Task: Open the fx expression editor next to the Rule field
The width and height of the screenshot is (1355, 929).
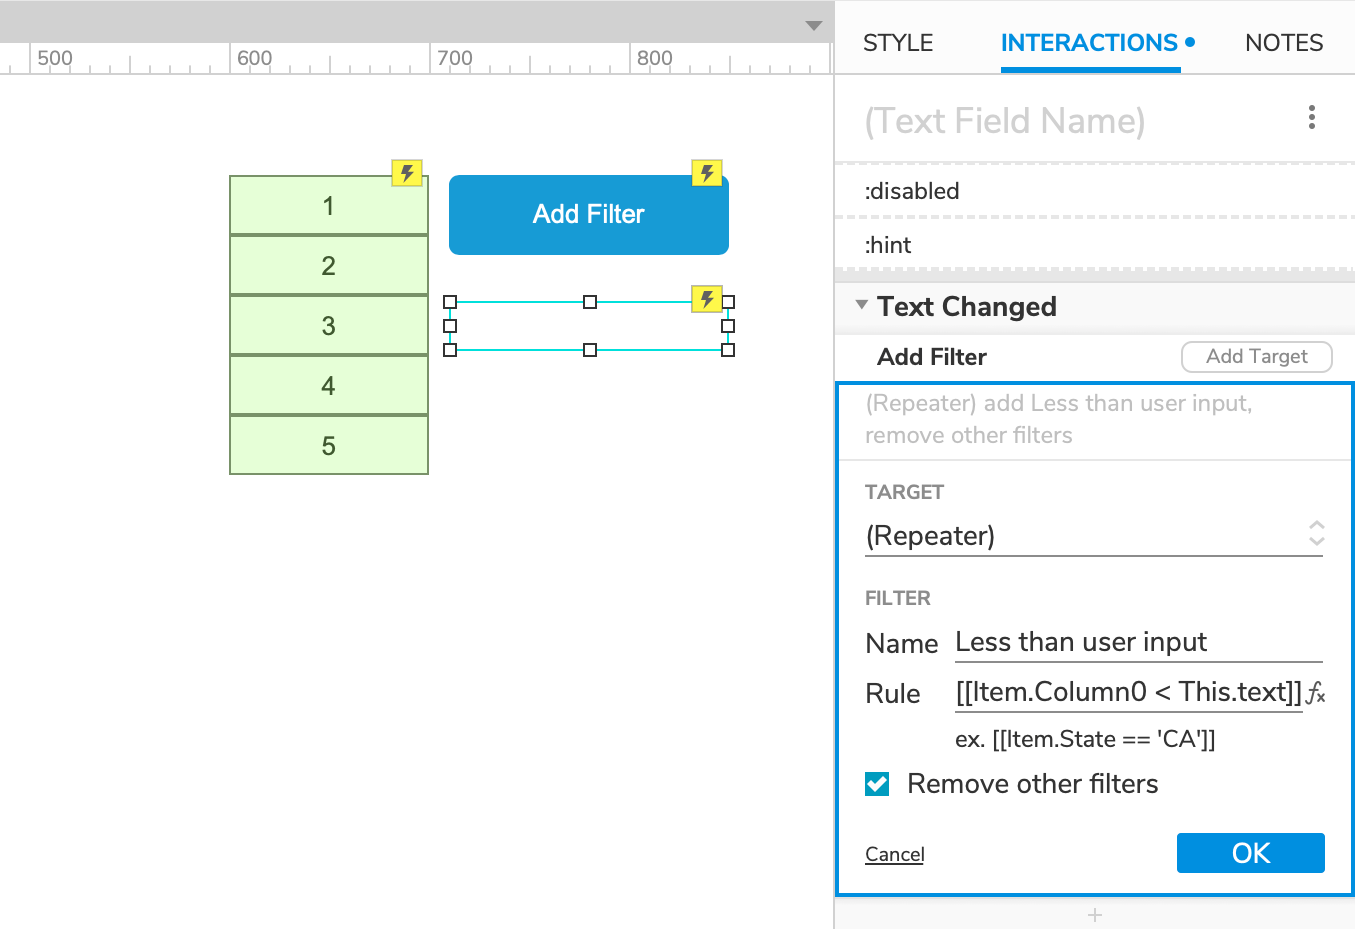Action: [x=1319, y=693]
